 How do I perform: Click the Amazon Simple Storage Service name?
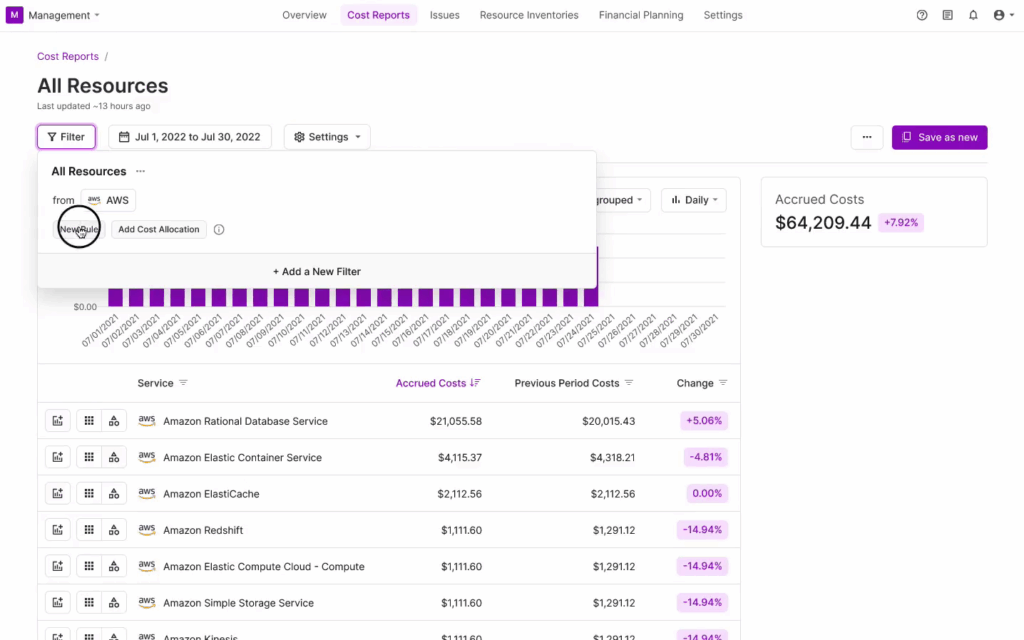(238, 603)
